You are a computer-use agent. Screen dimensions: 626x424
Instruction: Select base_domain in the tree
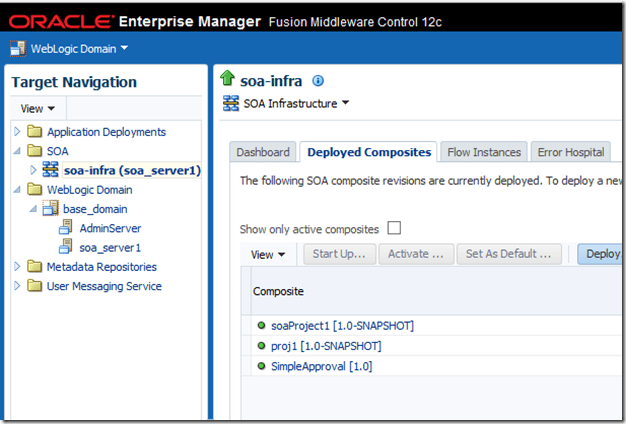coord(95,209)
